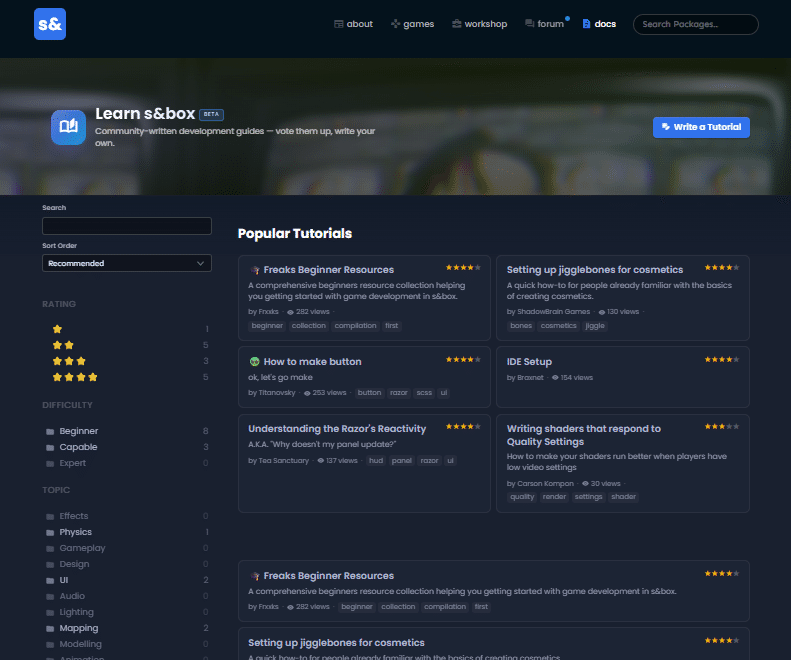Click the first tag in lower Freaks list entry
The width and height of the screenshot is (791, 660).
(x=481, y=607)
